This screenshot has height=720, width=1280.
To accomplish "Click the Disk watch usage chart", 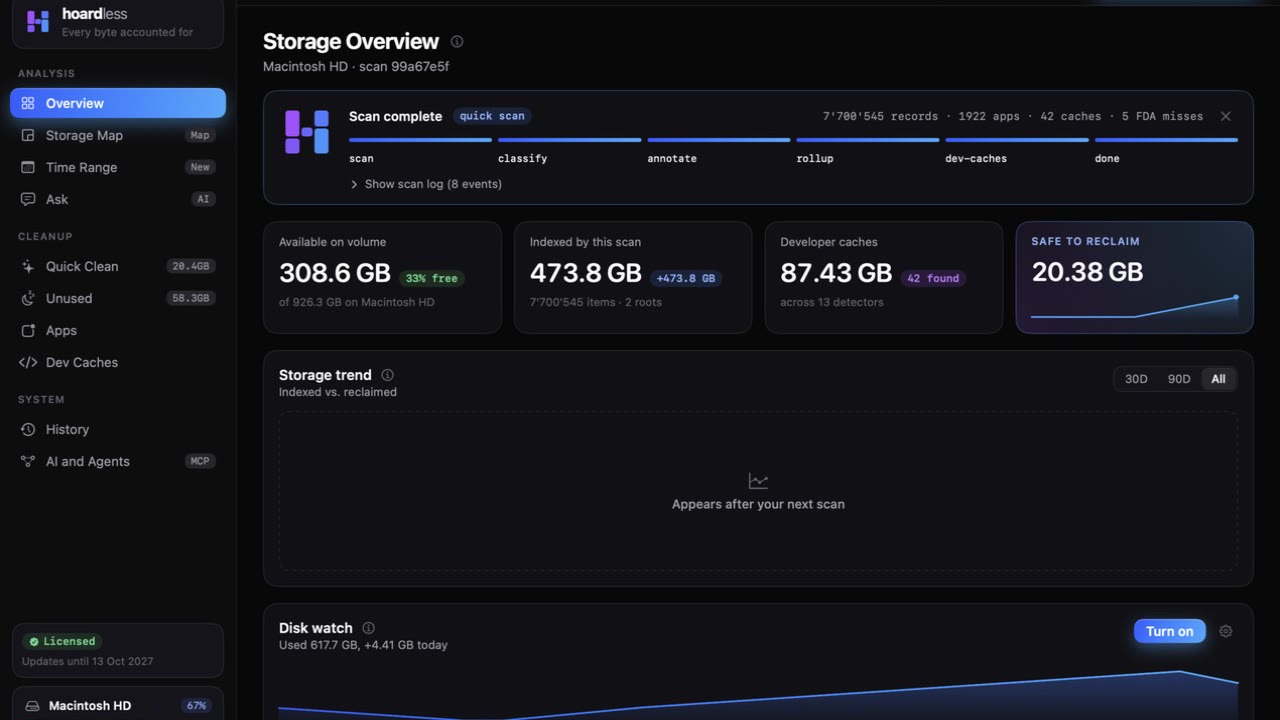I will [758, 693].
